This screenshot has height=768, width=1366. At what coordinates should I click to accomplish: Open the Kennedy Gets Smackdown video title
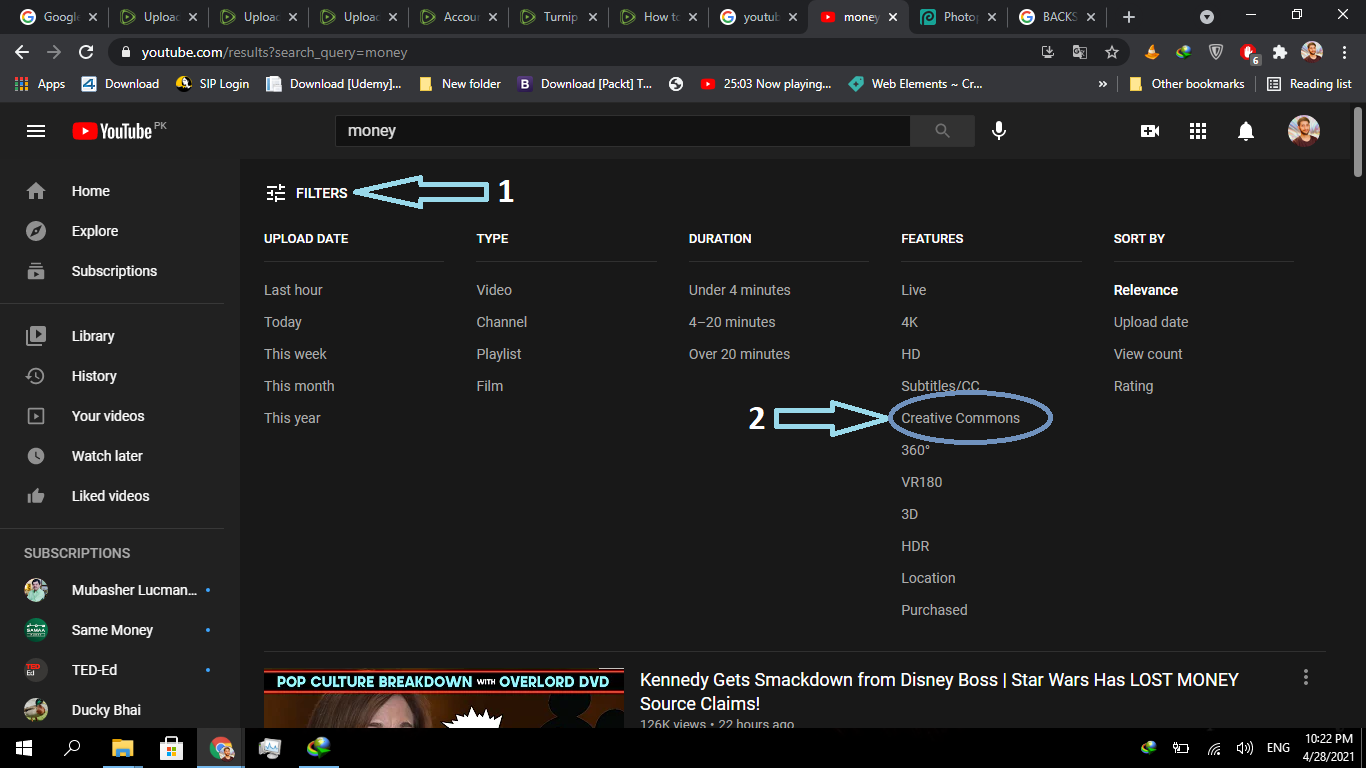coord(939,691)
